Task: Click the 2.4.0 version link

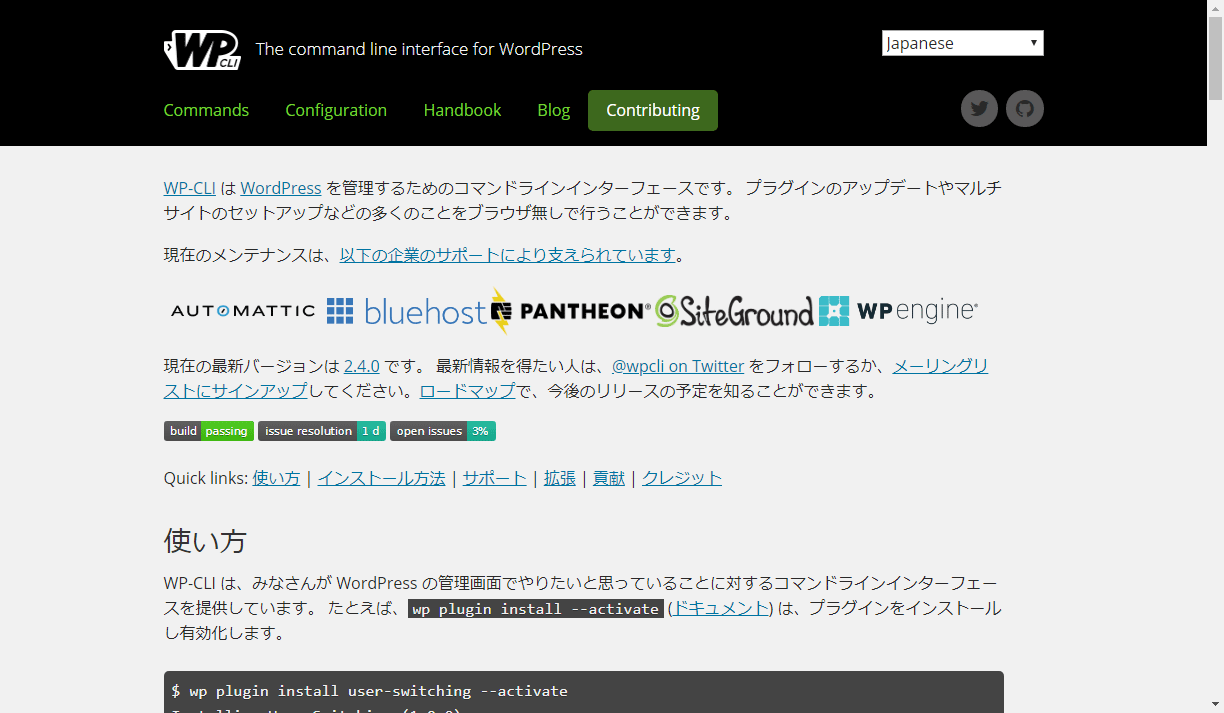Action: [362, 366]
